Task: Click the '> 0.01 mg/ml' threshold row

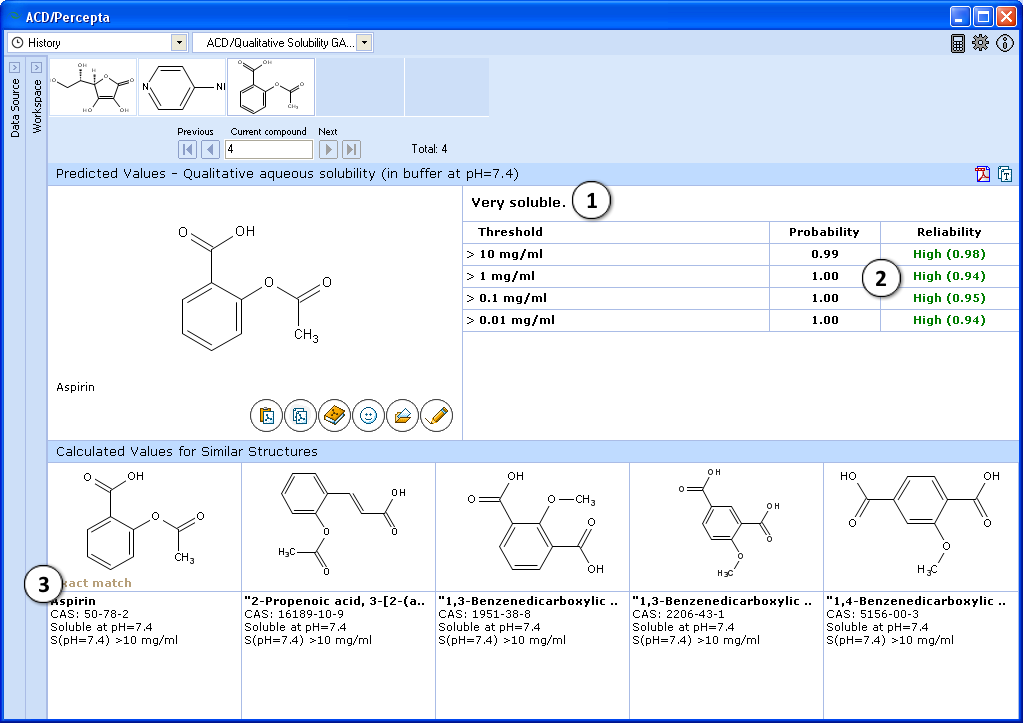Action: pyautogui.click(x=741, y=320)
